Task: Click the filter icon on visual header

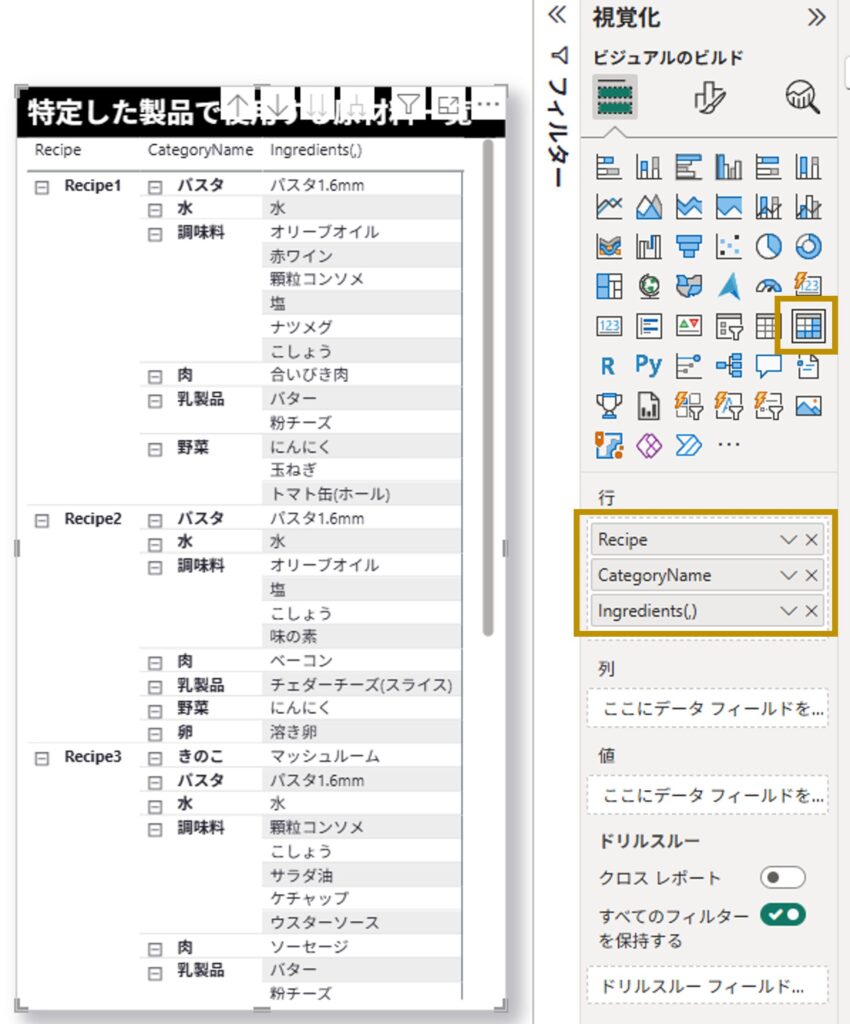Action: [x=407, y=104]
